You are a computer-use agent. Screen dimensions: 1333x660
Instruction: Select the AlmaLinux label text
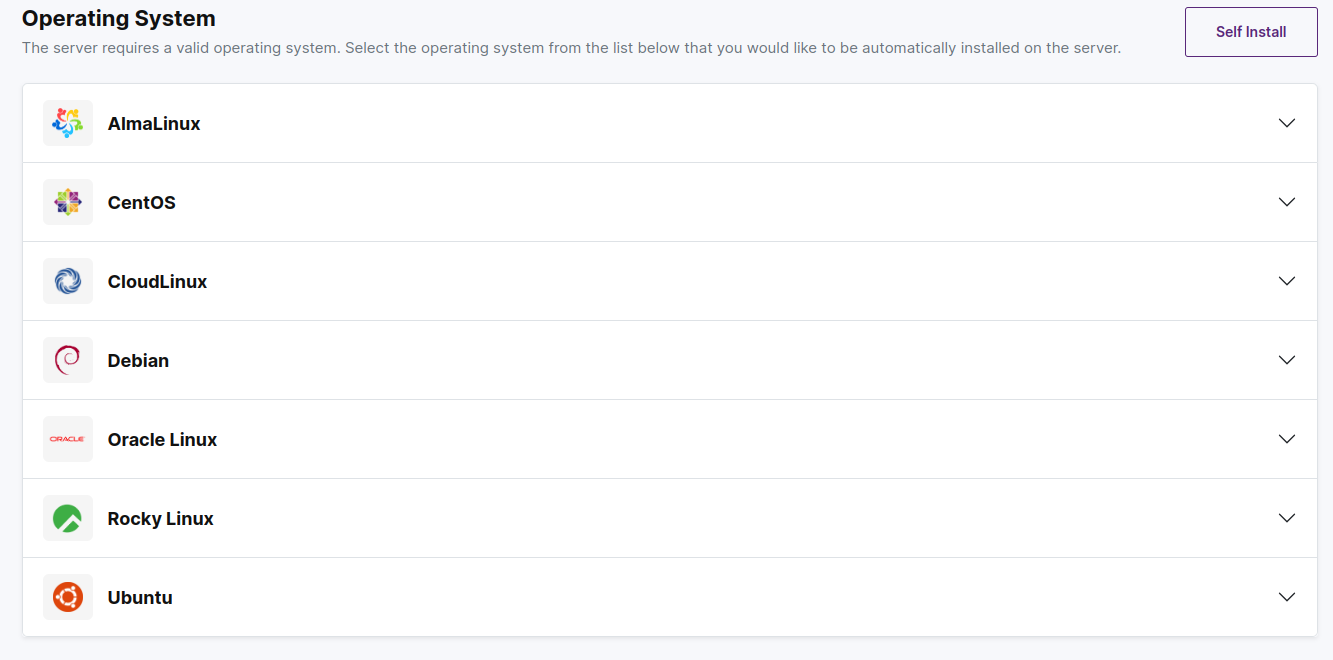tap(154, 124)
